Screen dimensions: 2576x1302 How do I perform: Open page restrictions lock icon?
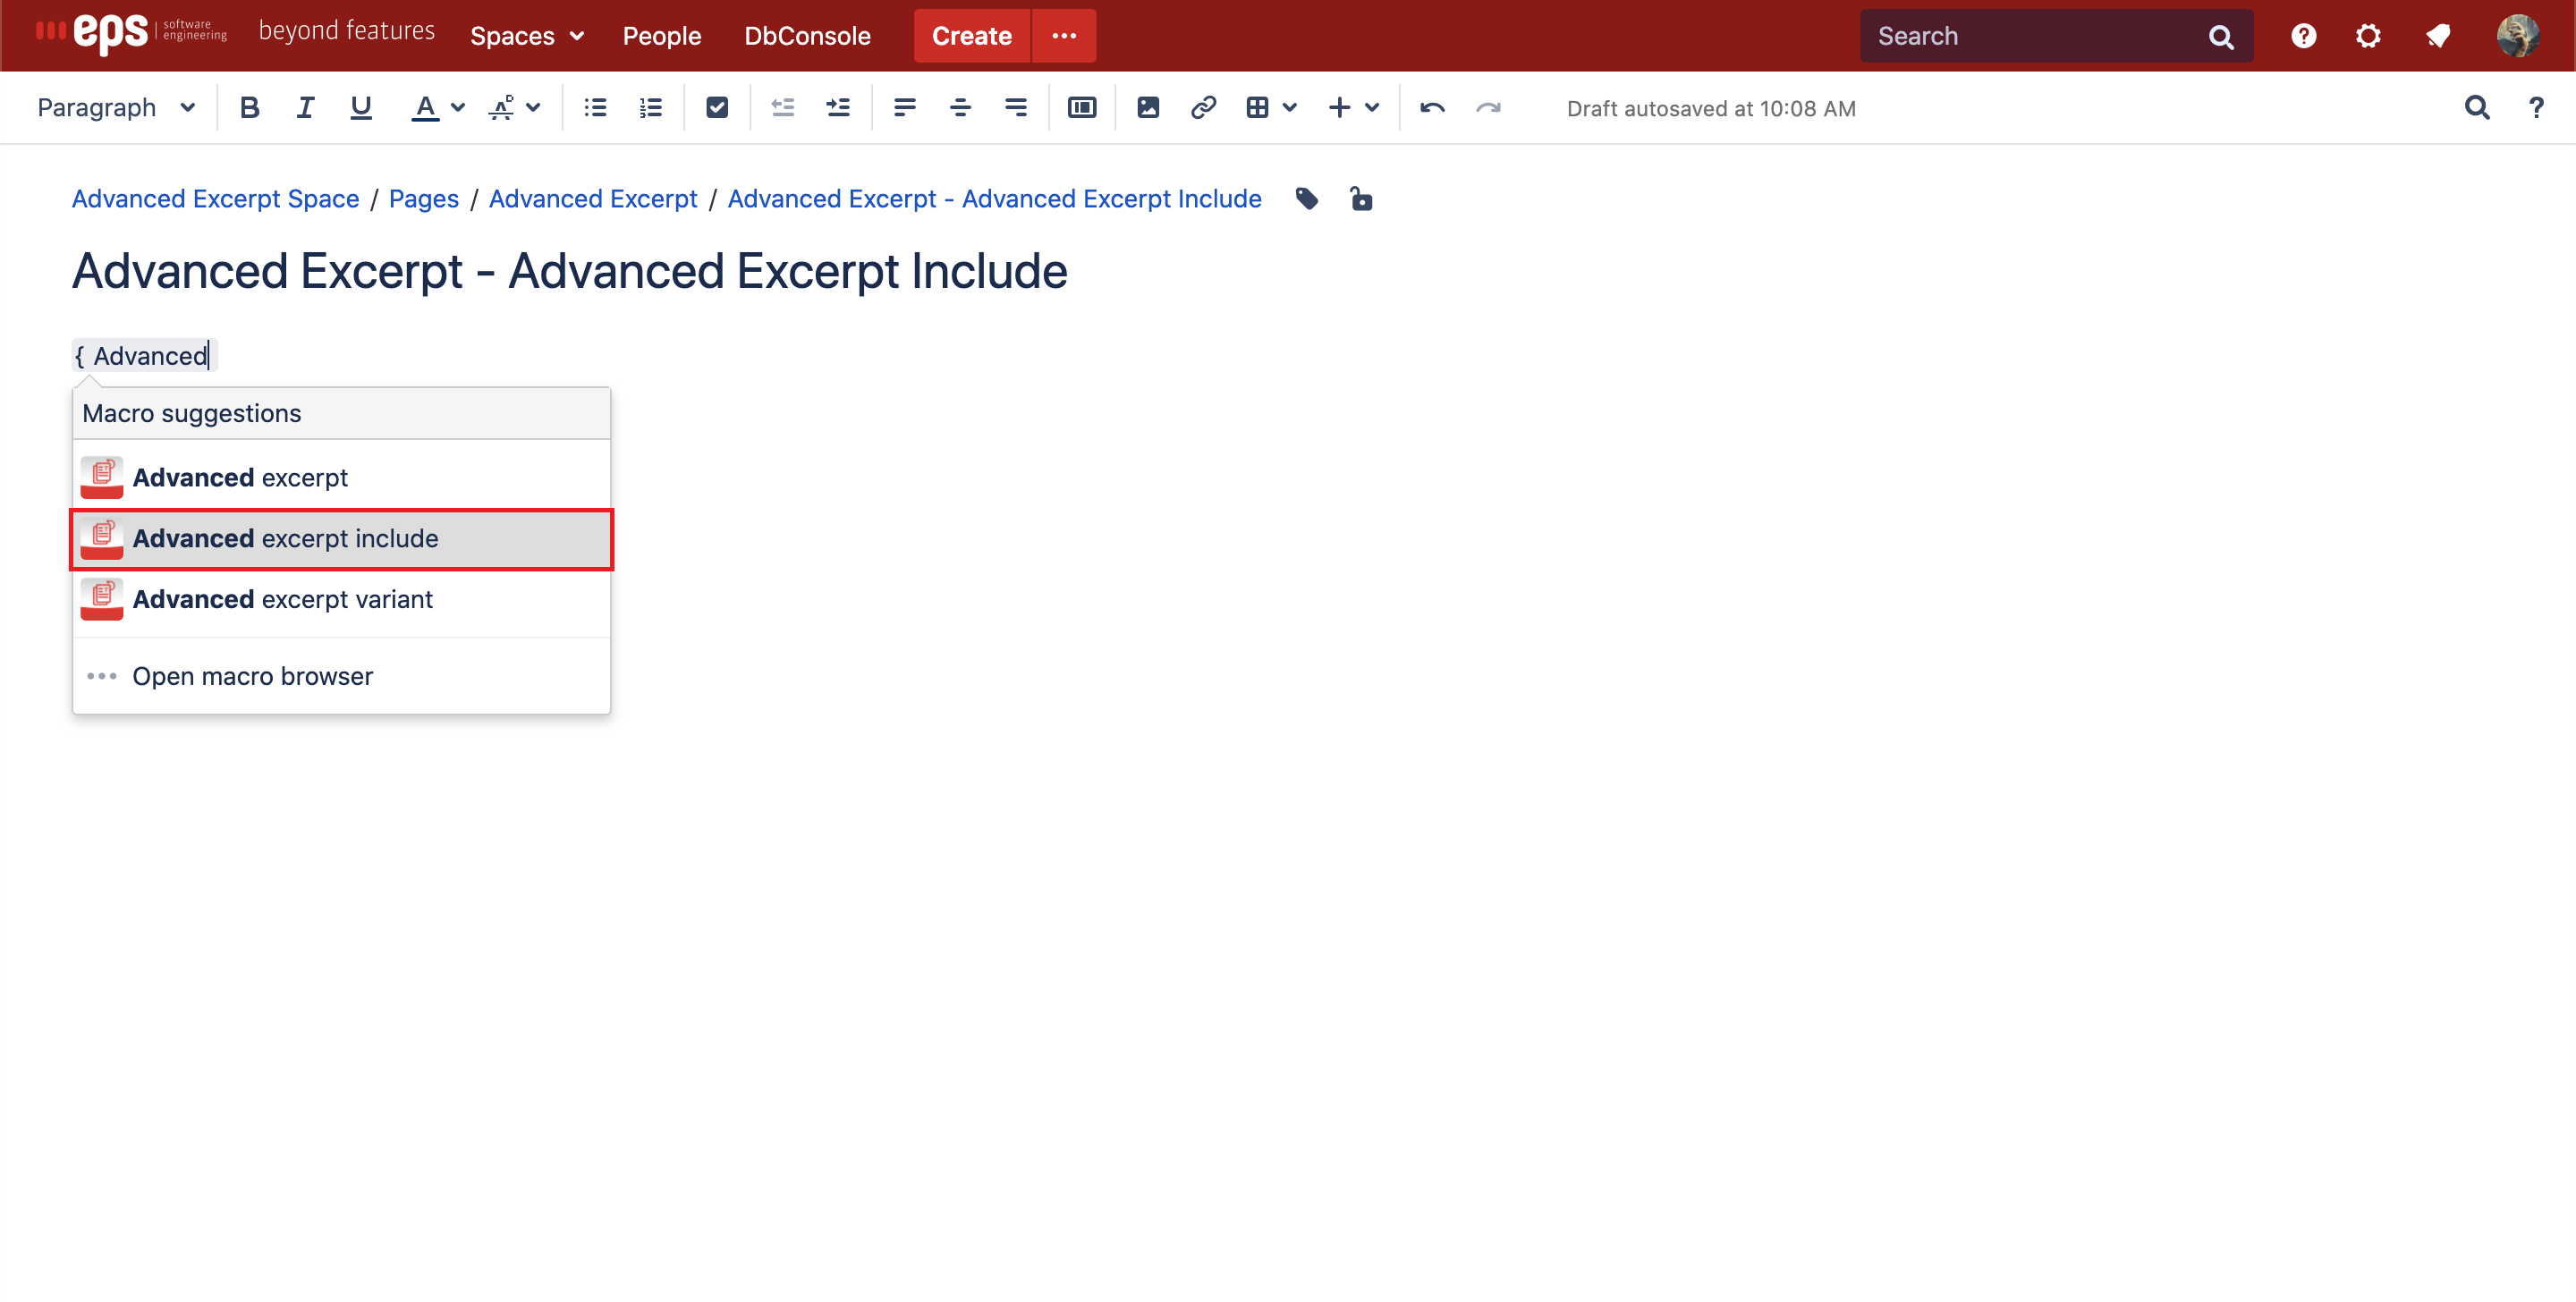pyautogui.click(x=1360, y=199)
